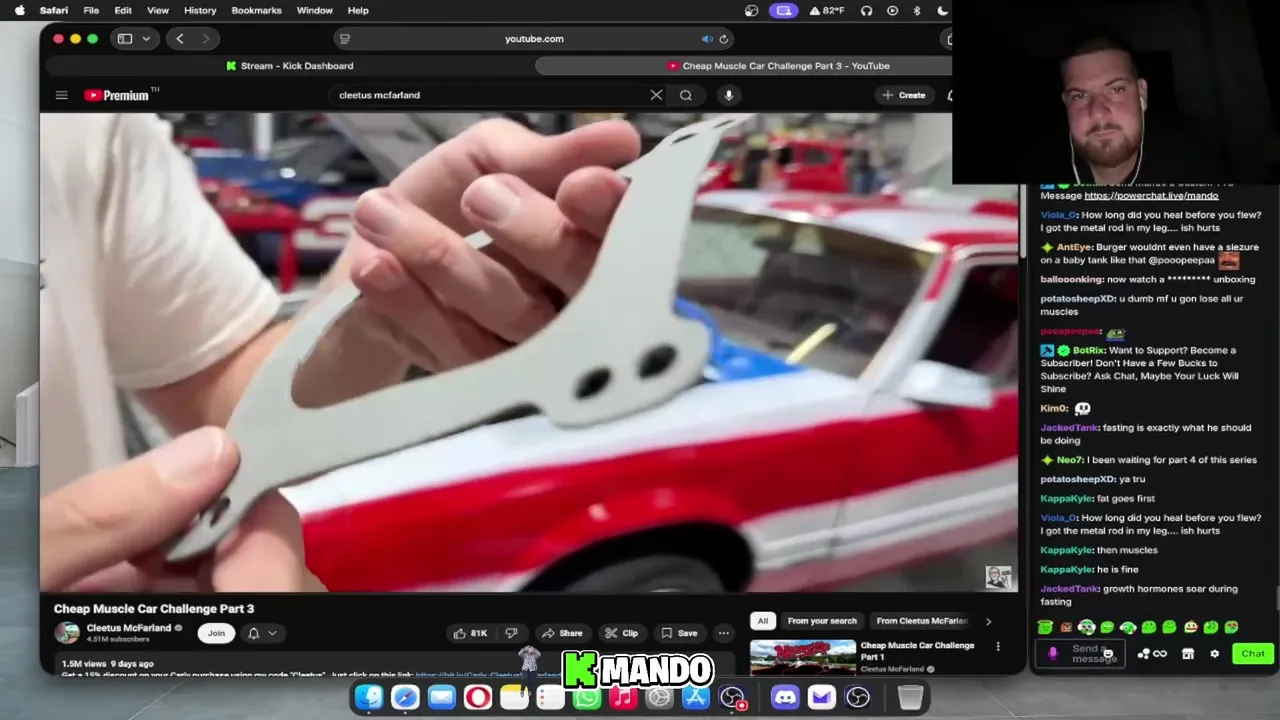Open powerchat.live/mando link in chat
The image size is (1280, 720).
1151,196
